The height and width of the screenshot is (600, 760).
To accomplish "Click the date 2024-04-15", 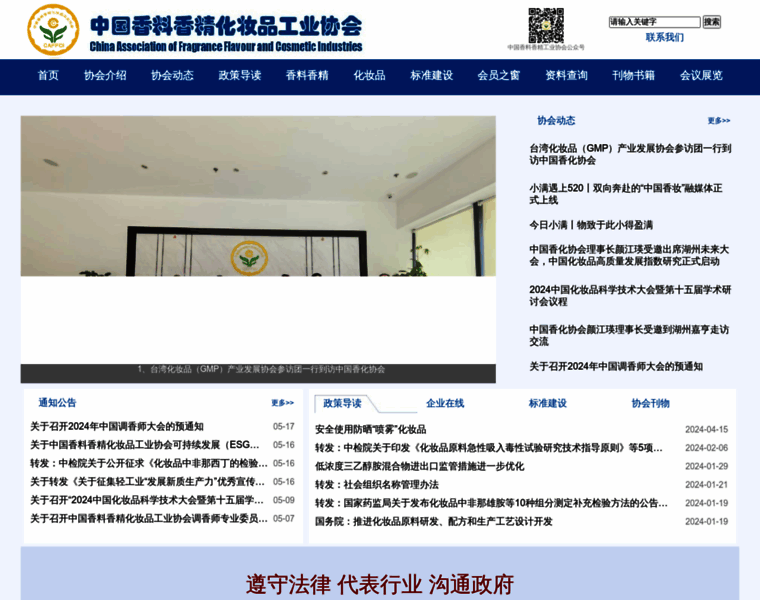I will [707, 429].
